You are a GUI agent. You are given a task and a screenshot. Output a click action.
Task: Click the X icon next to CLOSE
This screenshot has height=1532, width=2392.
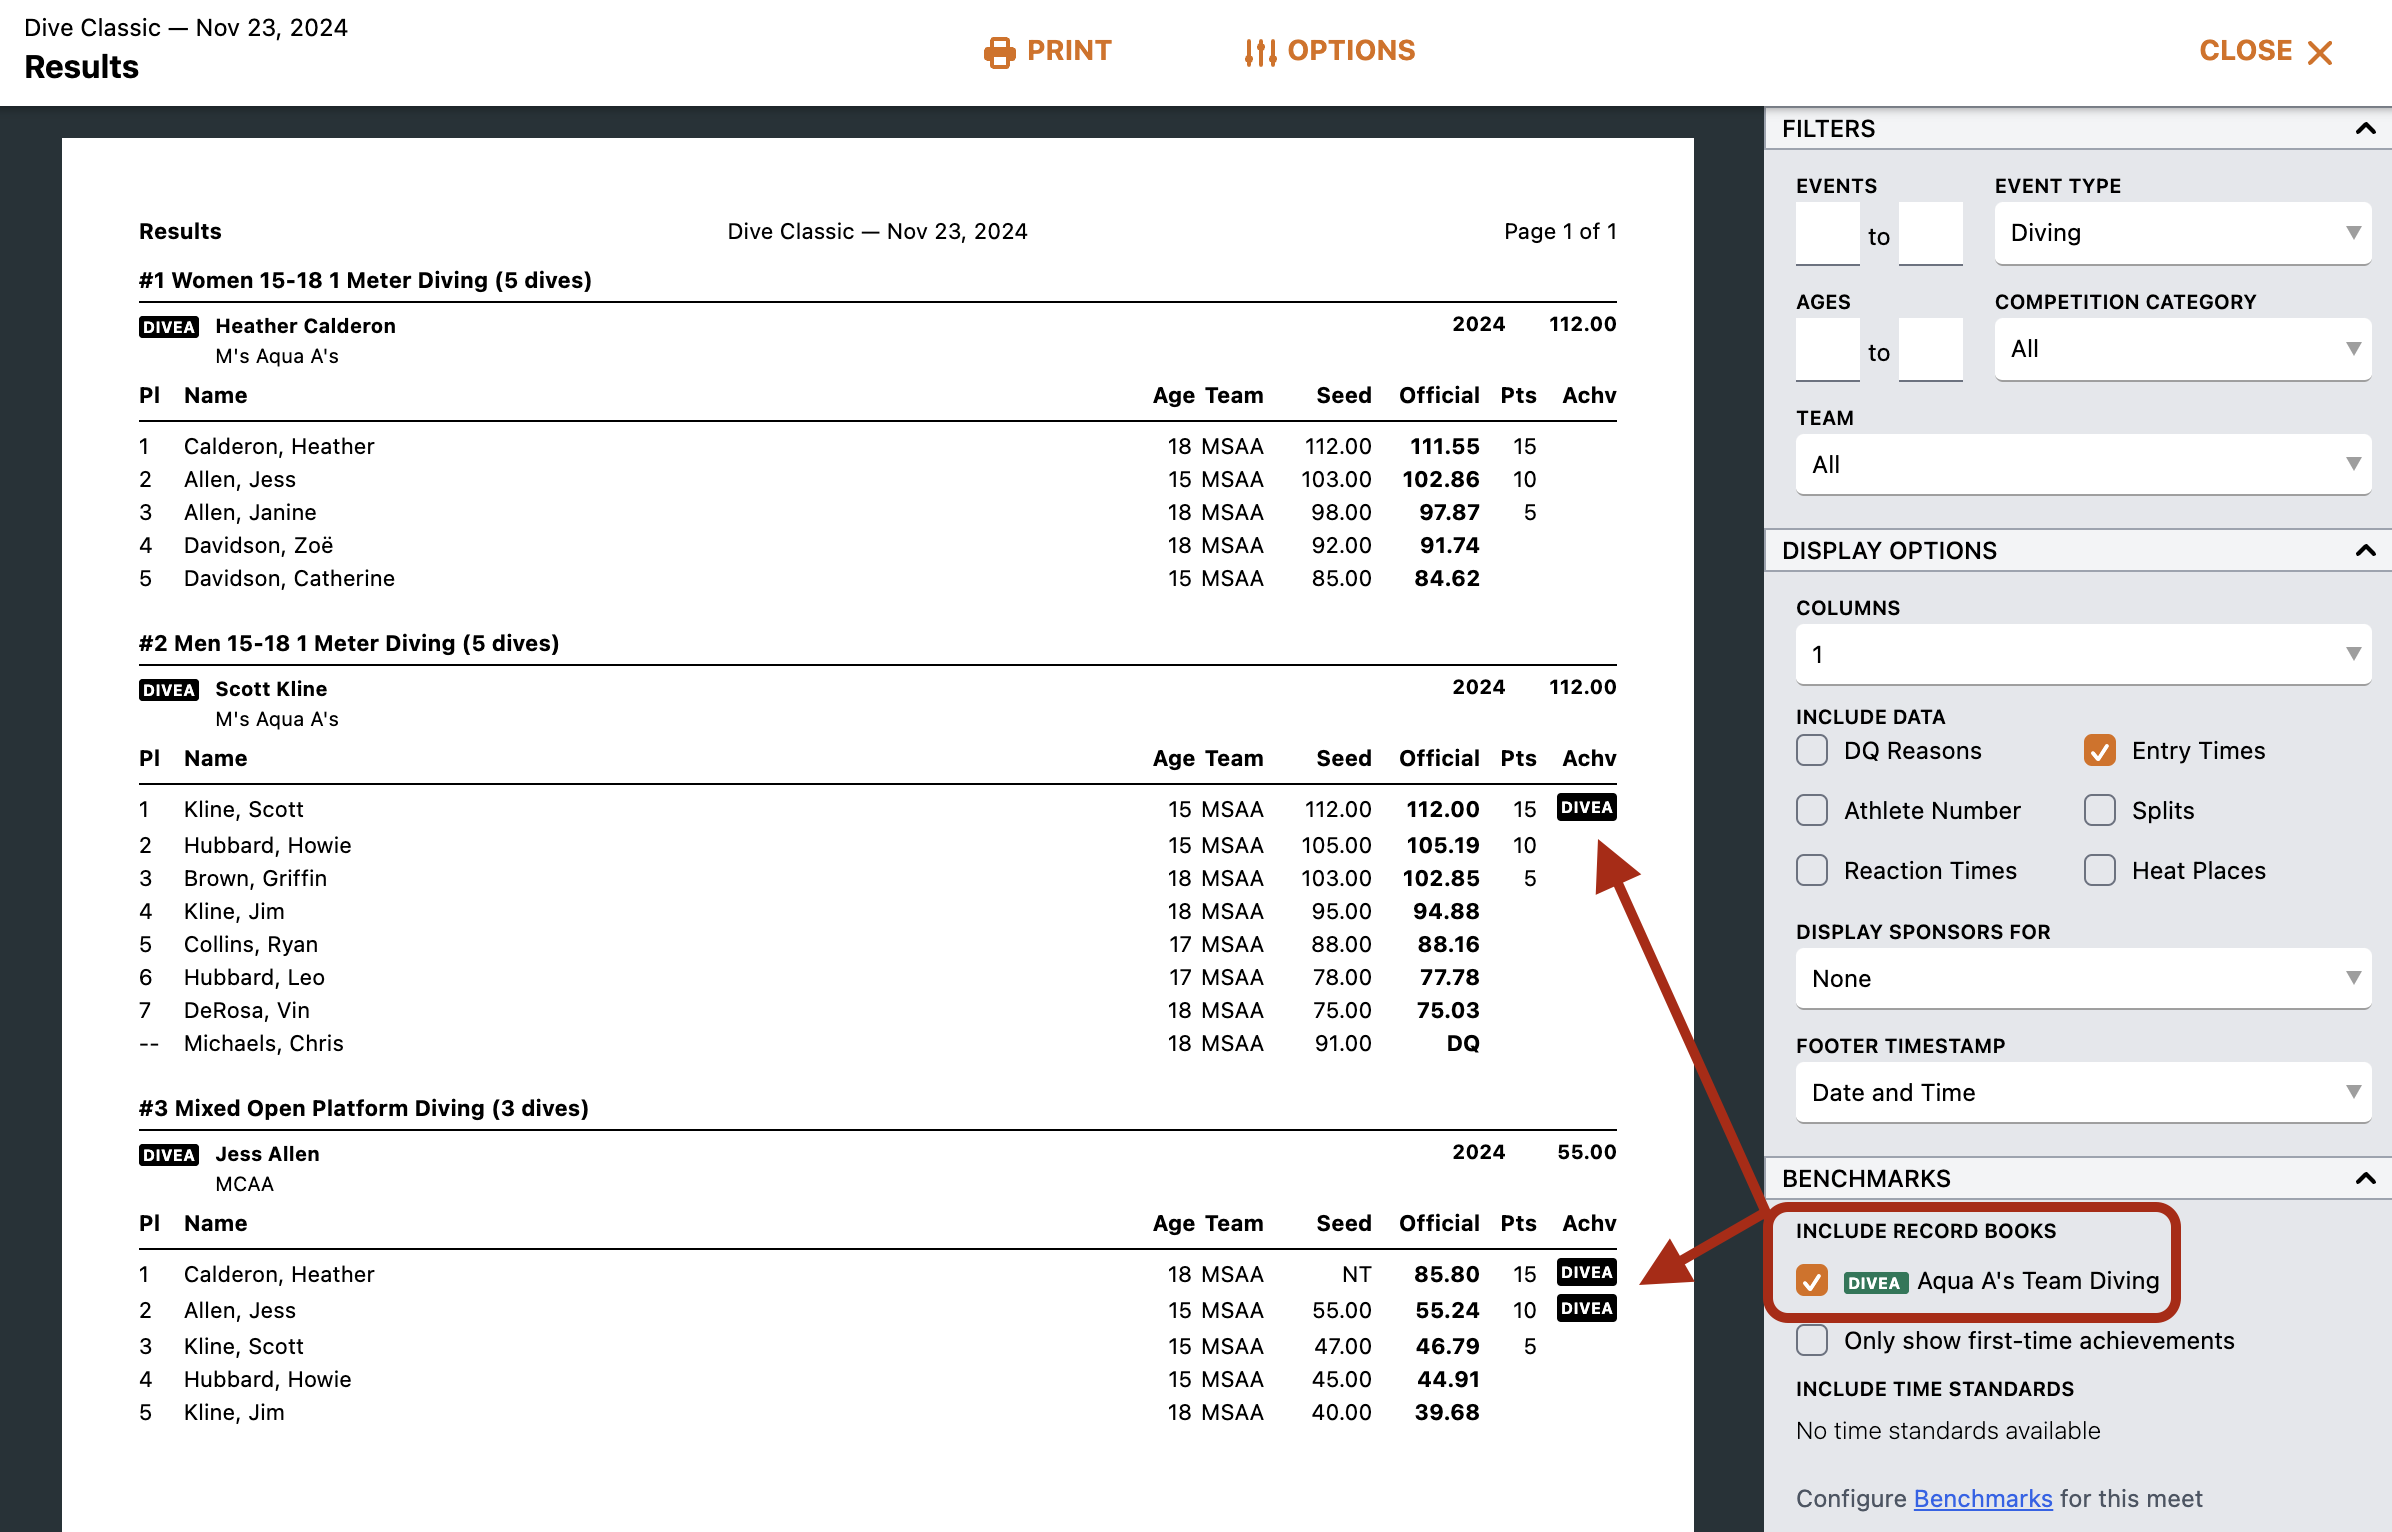point(2320,53)
